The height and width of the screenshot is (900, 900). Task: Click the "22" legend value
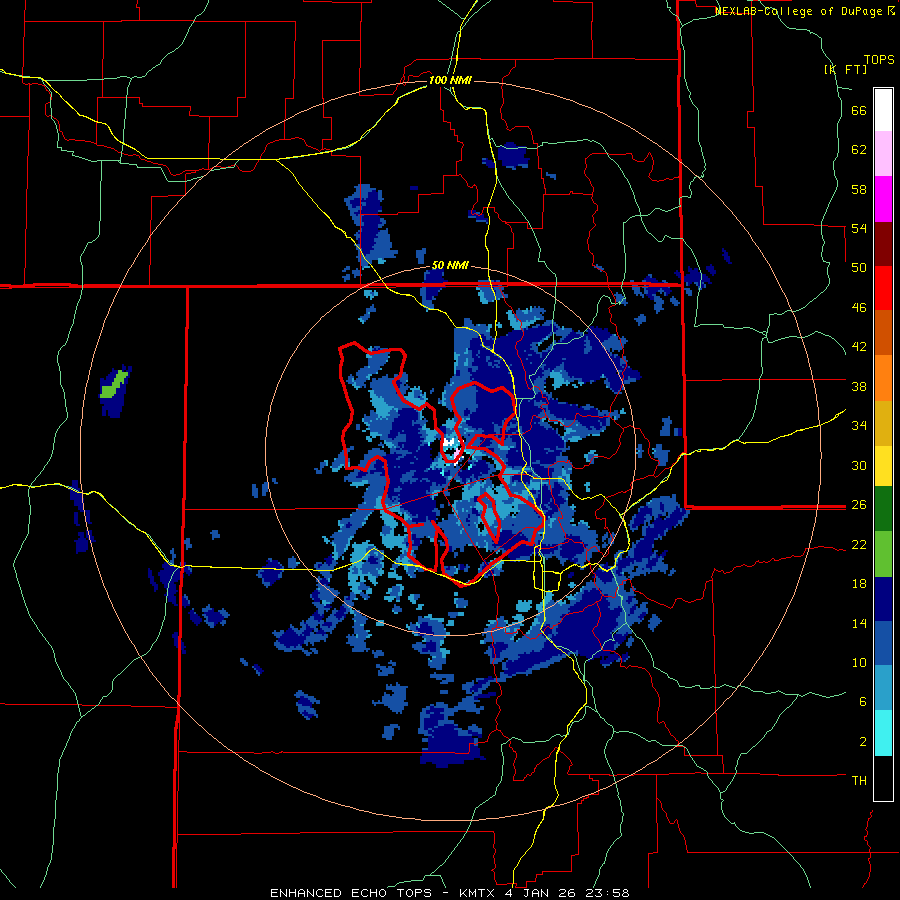pyautogui.click(x=859, y=544)
